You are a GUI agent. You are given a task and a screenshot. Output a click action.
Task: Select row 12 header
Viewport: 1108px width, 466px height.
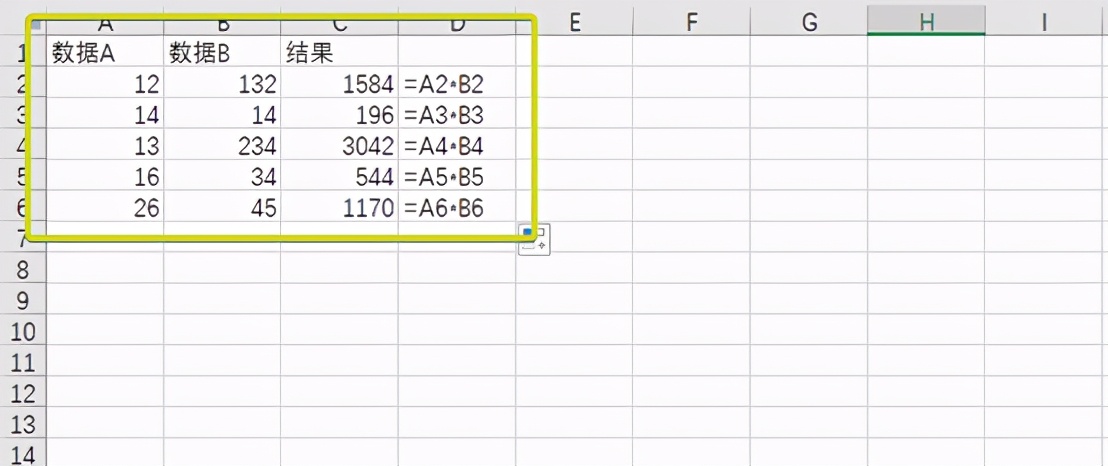pyautogui.click(x=23, y=395)
